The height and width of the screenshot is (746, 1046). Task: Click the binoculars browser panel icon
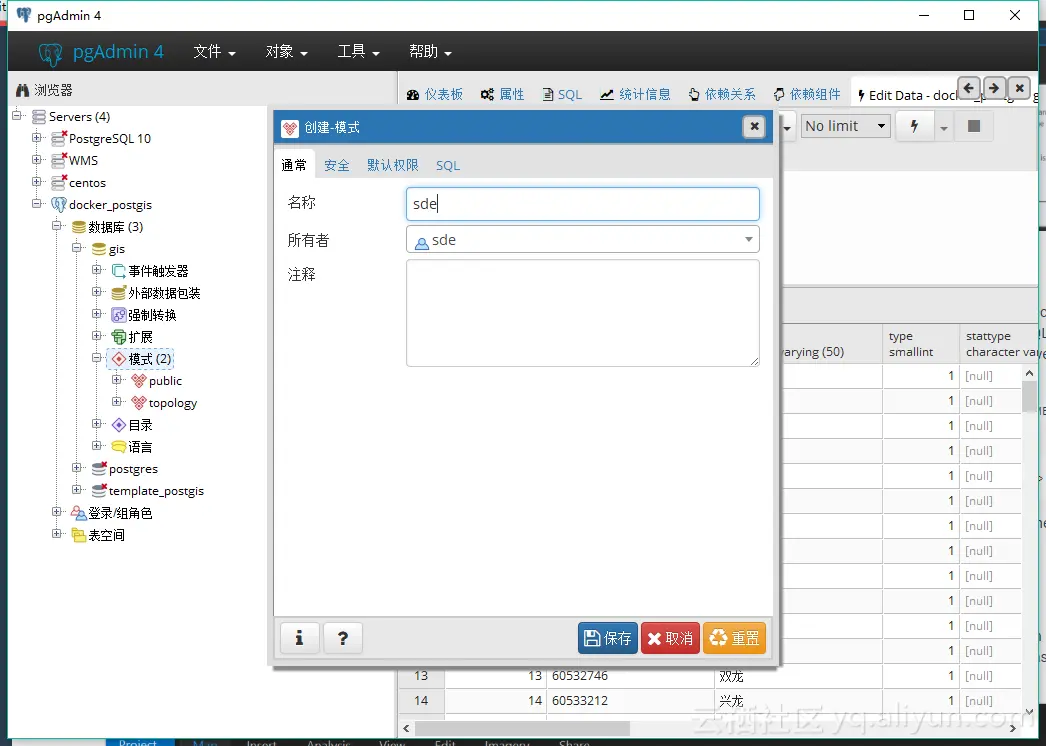[x=23, y=90]
